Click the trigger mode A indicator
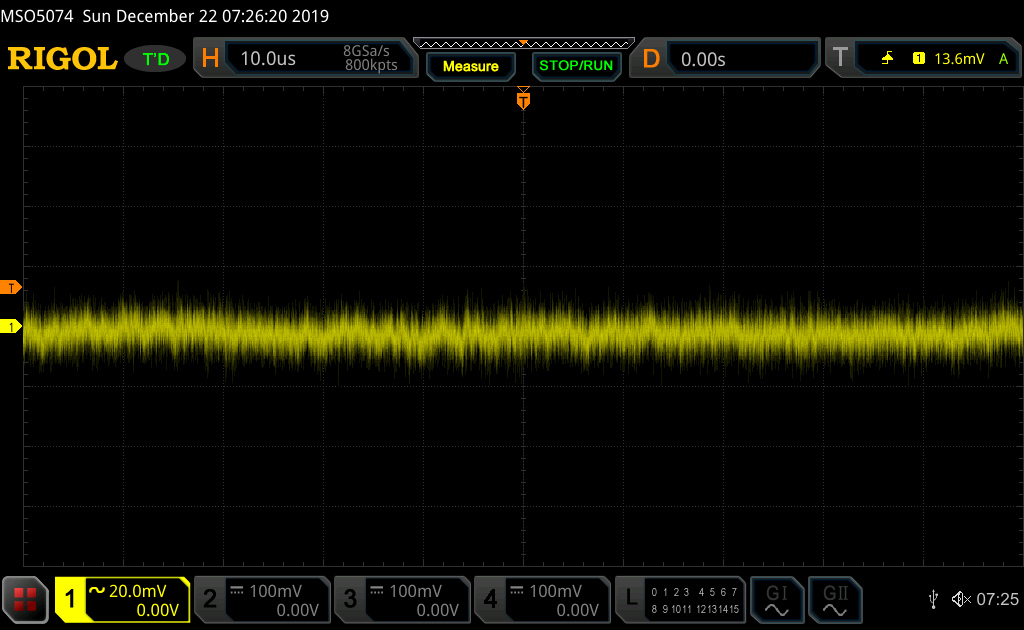1024x630 pixels. pyautogui.click(x=1004, y=59)
